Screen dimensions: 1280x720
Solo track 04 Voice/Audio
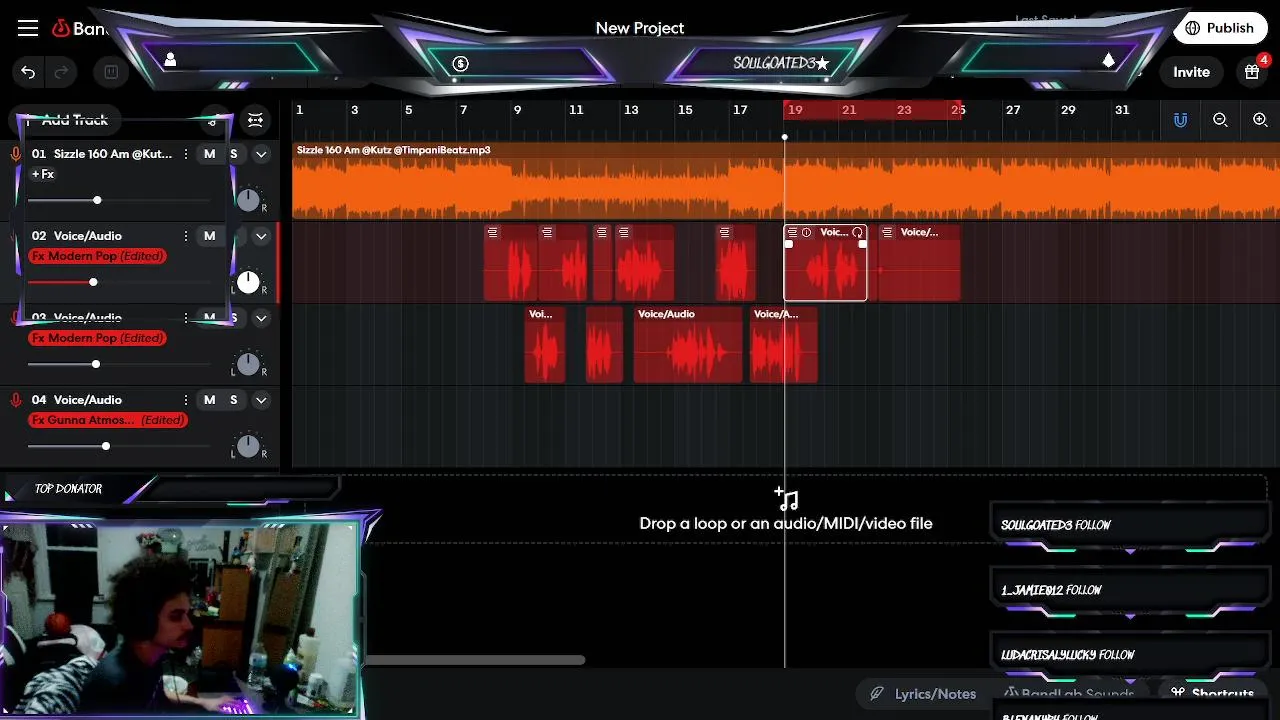point(234,400)
